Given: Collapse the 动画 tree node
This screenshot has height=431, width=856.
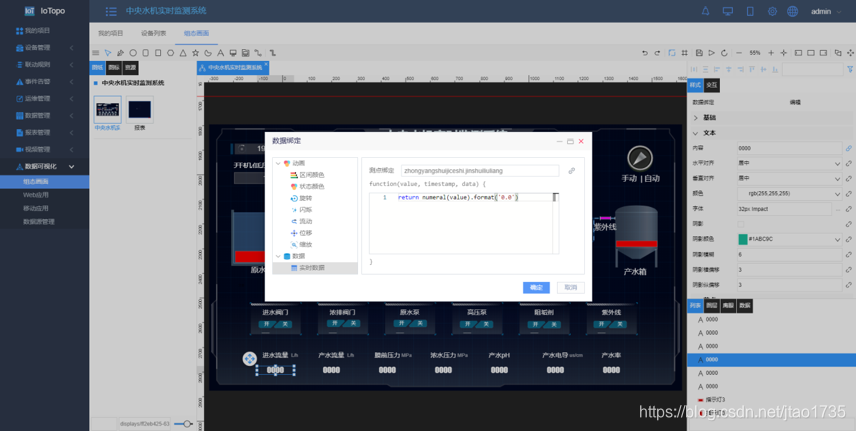Looking at the screenshot, I should click(278, 163).
